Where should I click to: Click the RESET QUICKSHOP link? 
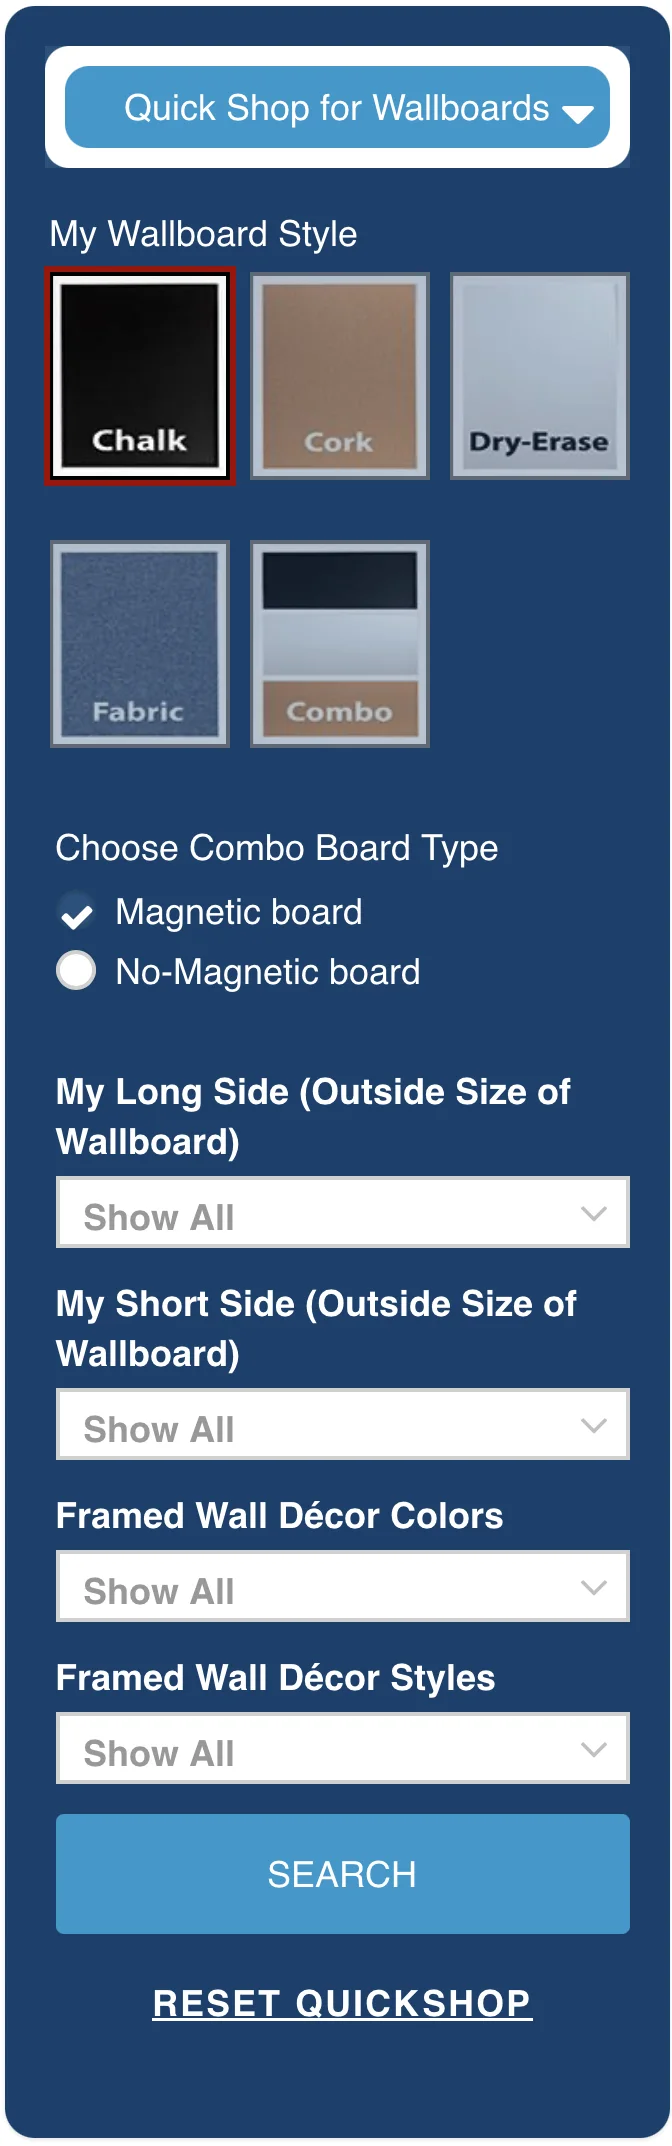click(x=342, y=2003)
